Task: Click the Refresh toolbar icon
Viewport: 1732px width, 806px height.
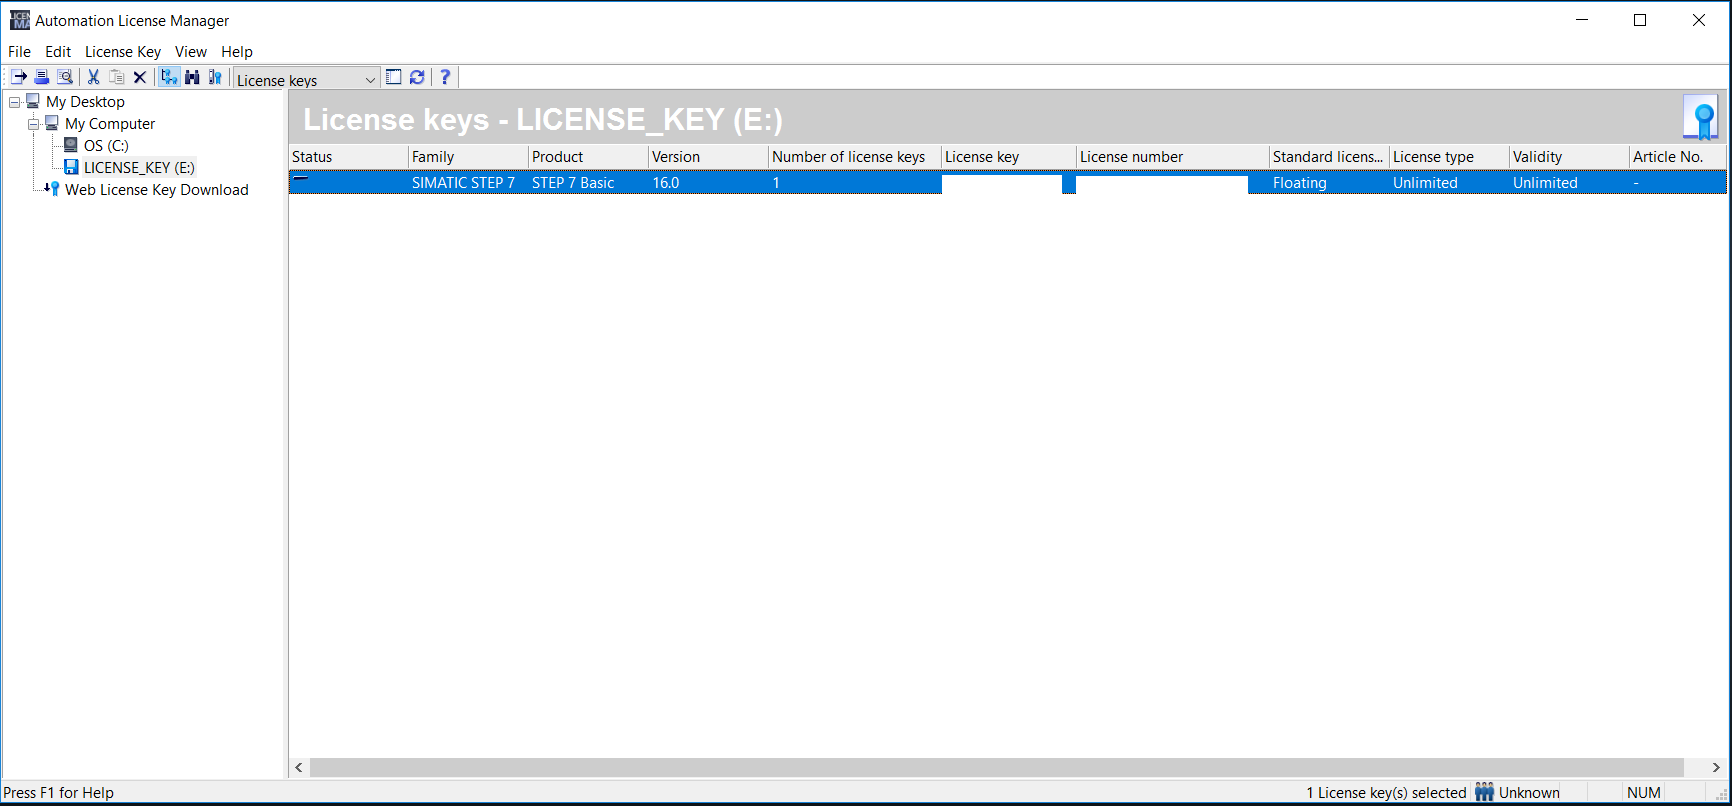Action: (x=417, y=77)
